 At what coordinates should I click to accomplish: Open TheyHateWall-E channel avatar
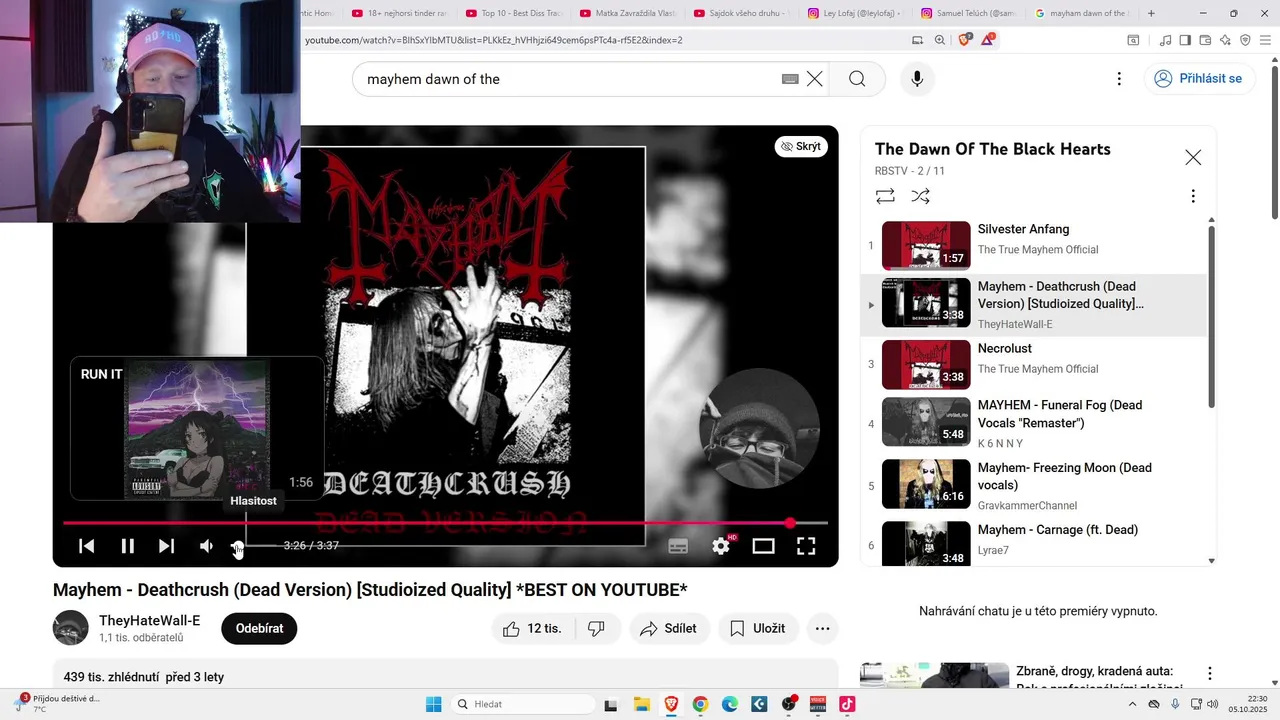71,628
